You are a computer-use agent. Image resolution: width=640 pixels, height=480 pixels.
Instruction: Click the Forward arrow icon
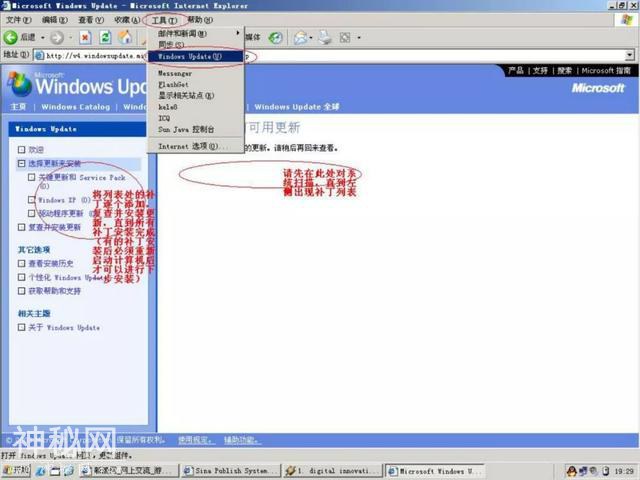pyautogui.click(x=57, y=38)
